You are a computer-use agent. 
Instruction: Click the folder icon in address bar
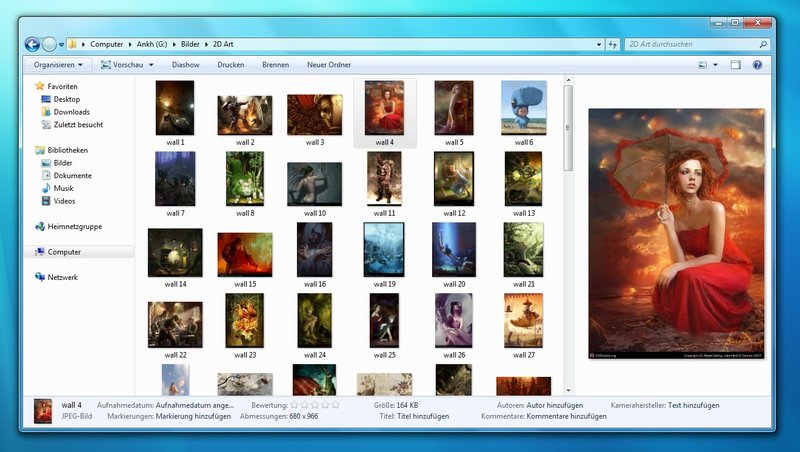pyautogui.click(x=72, y=44)
